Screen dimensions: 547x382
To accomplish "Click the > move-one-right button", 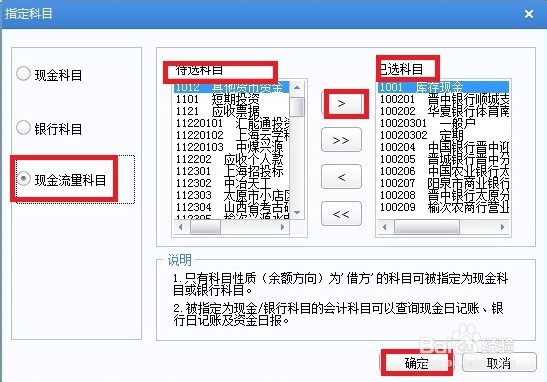I will tap(342, 104).
